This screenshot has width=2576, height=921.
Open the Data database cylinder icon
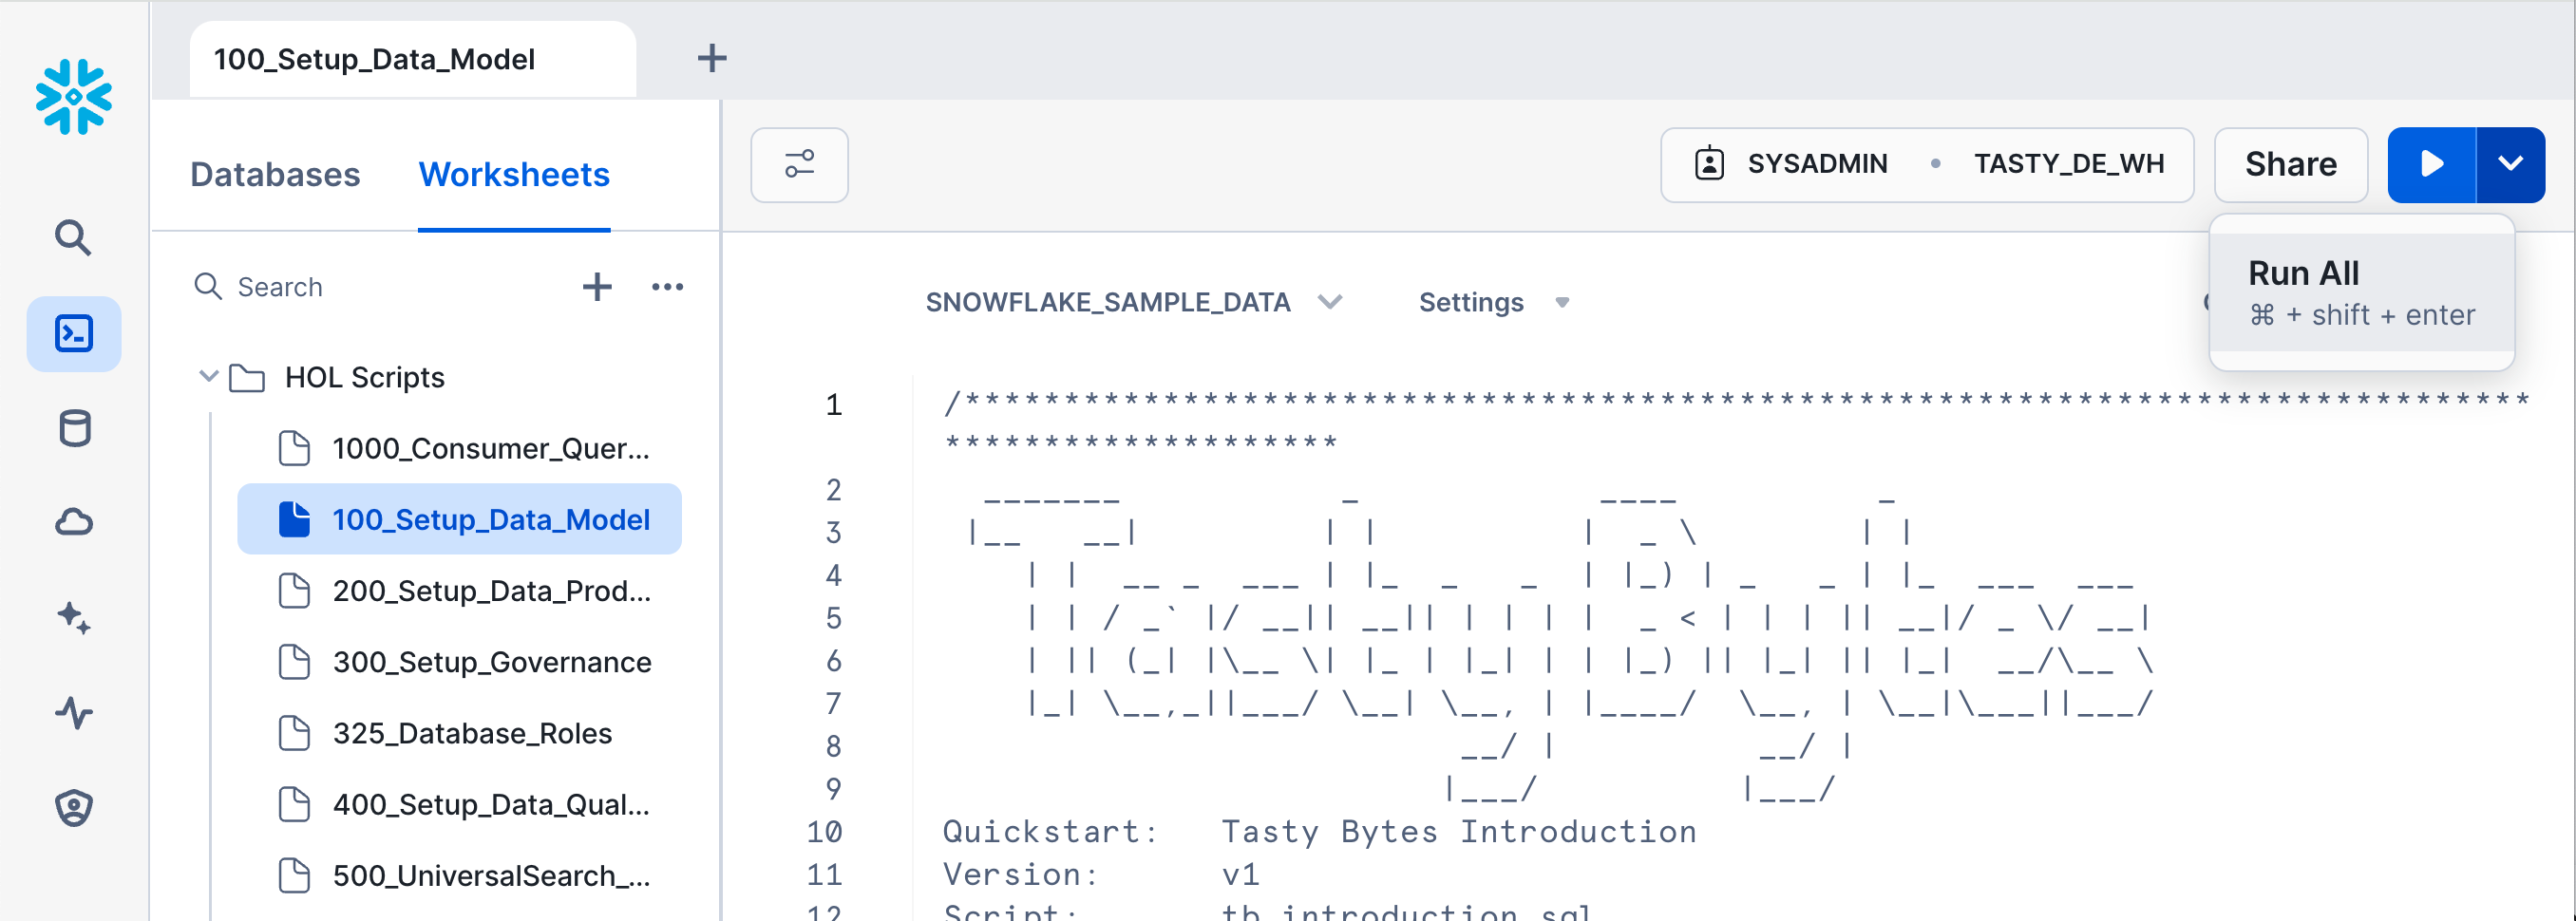tap(74, 428)
